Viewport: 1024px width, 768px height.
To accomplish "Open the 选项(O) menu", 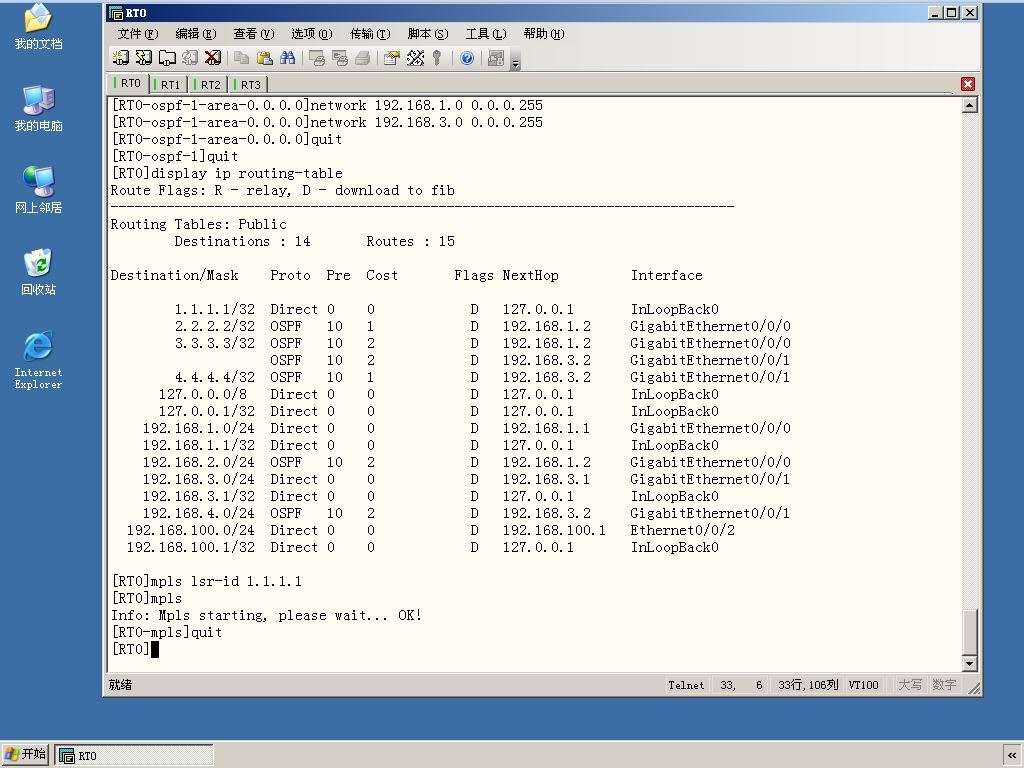I will [x=312, y=34].
